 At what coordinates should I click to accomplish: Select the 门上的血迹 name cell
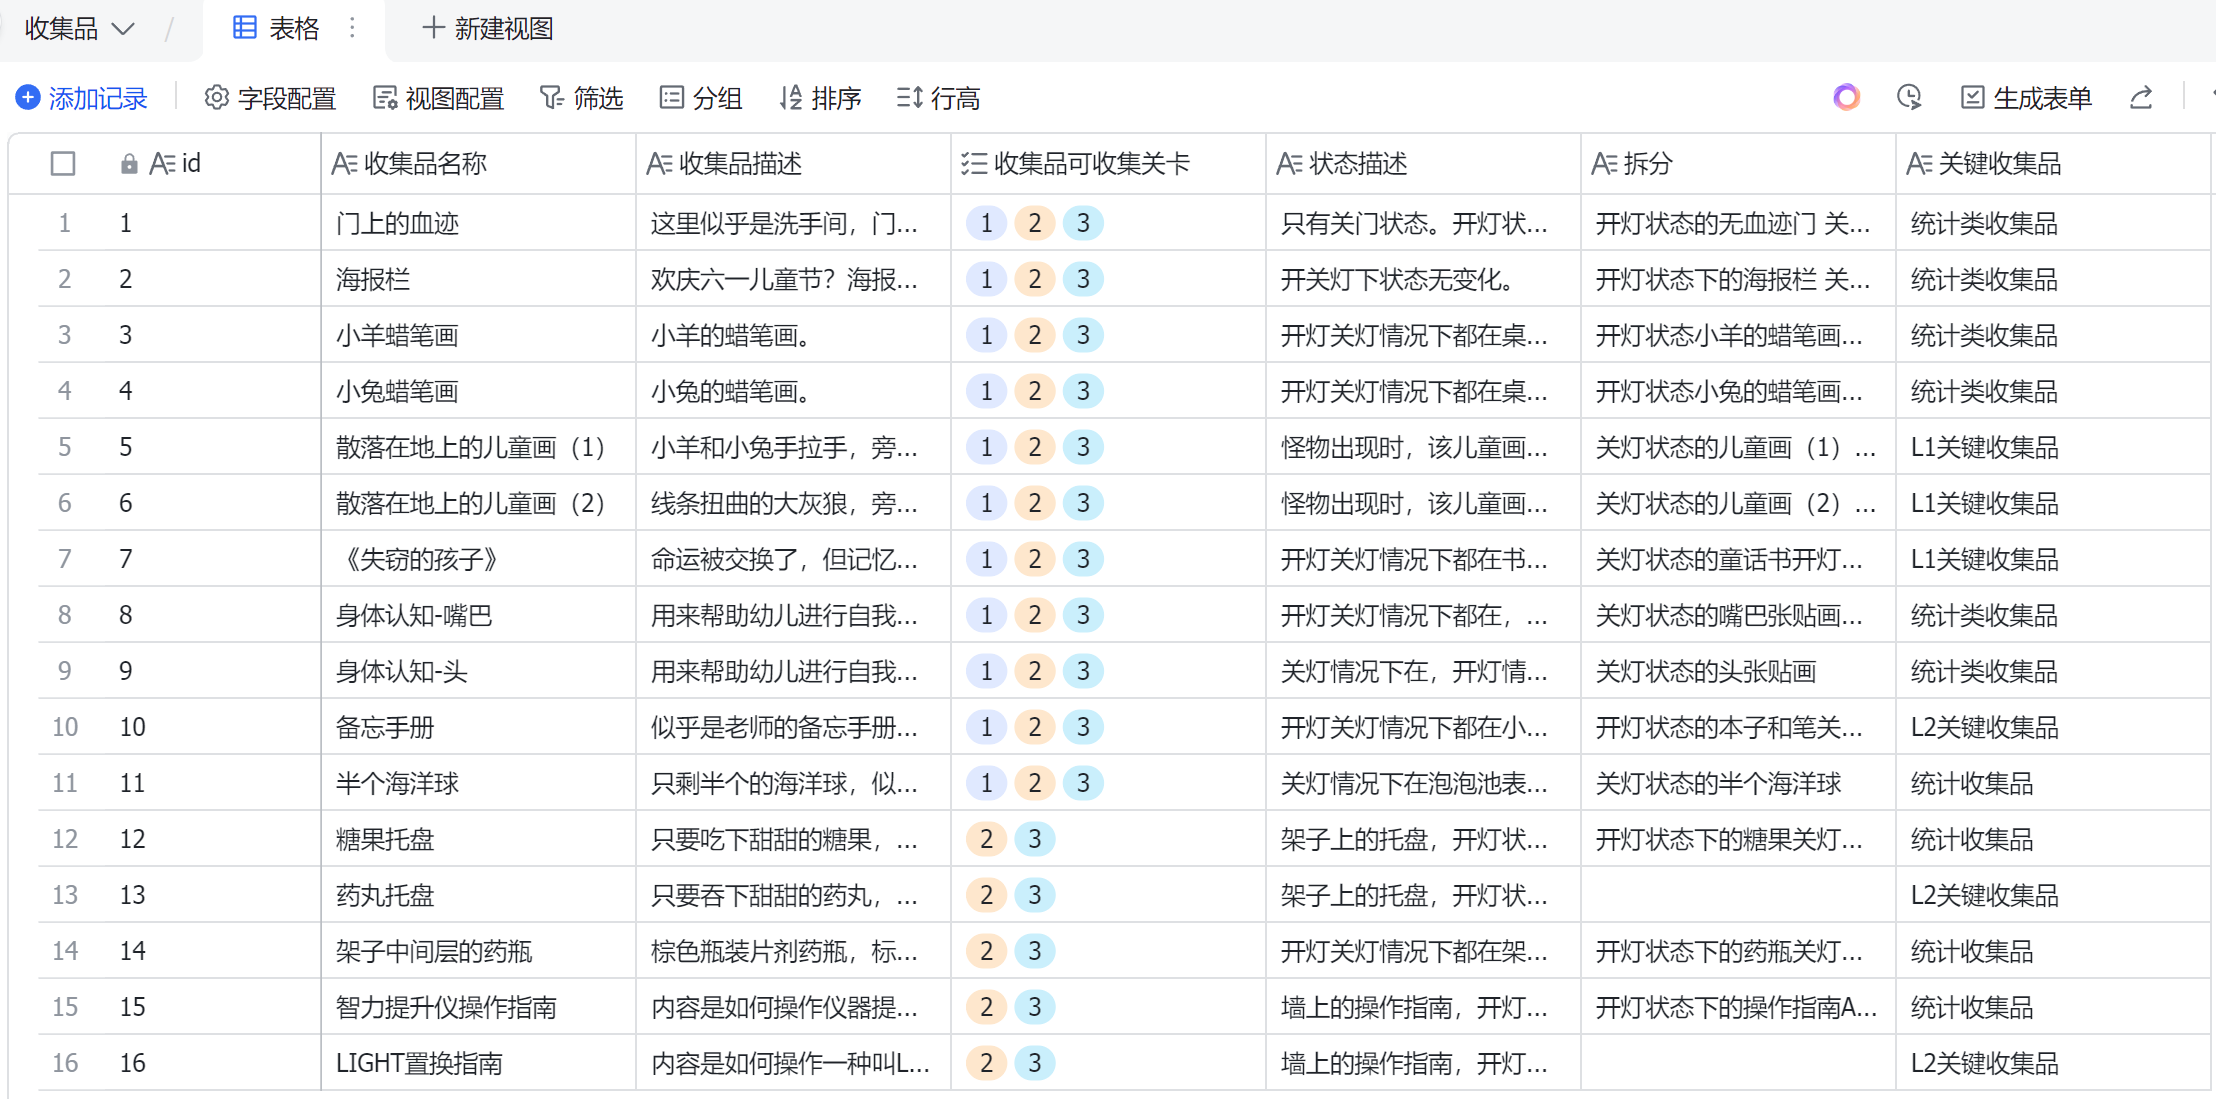tap(478, 223)
